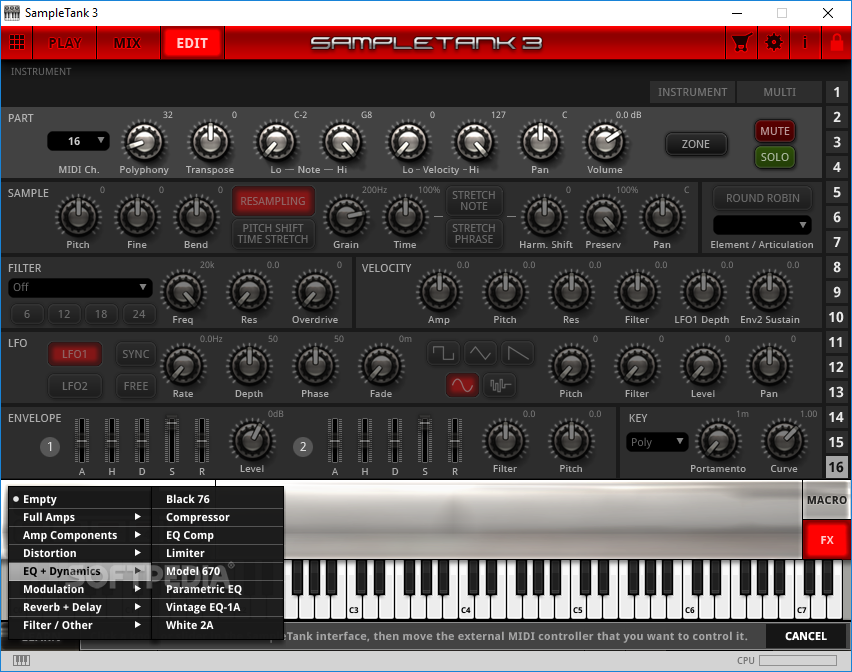Open the grid browser icon
This screenshot has height=672, width=852.
coord(17,42)
